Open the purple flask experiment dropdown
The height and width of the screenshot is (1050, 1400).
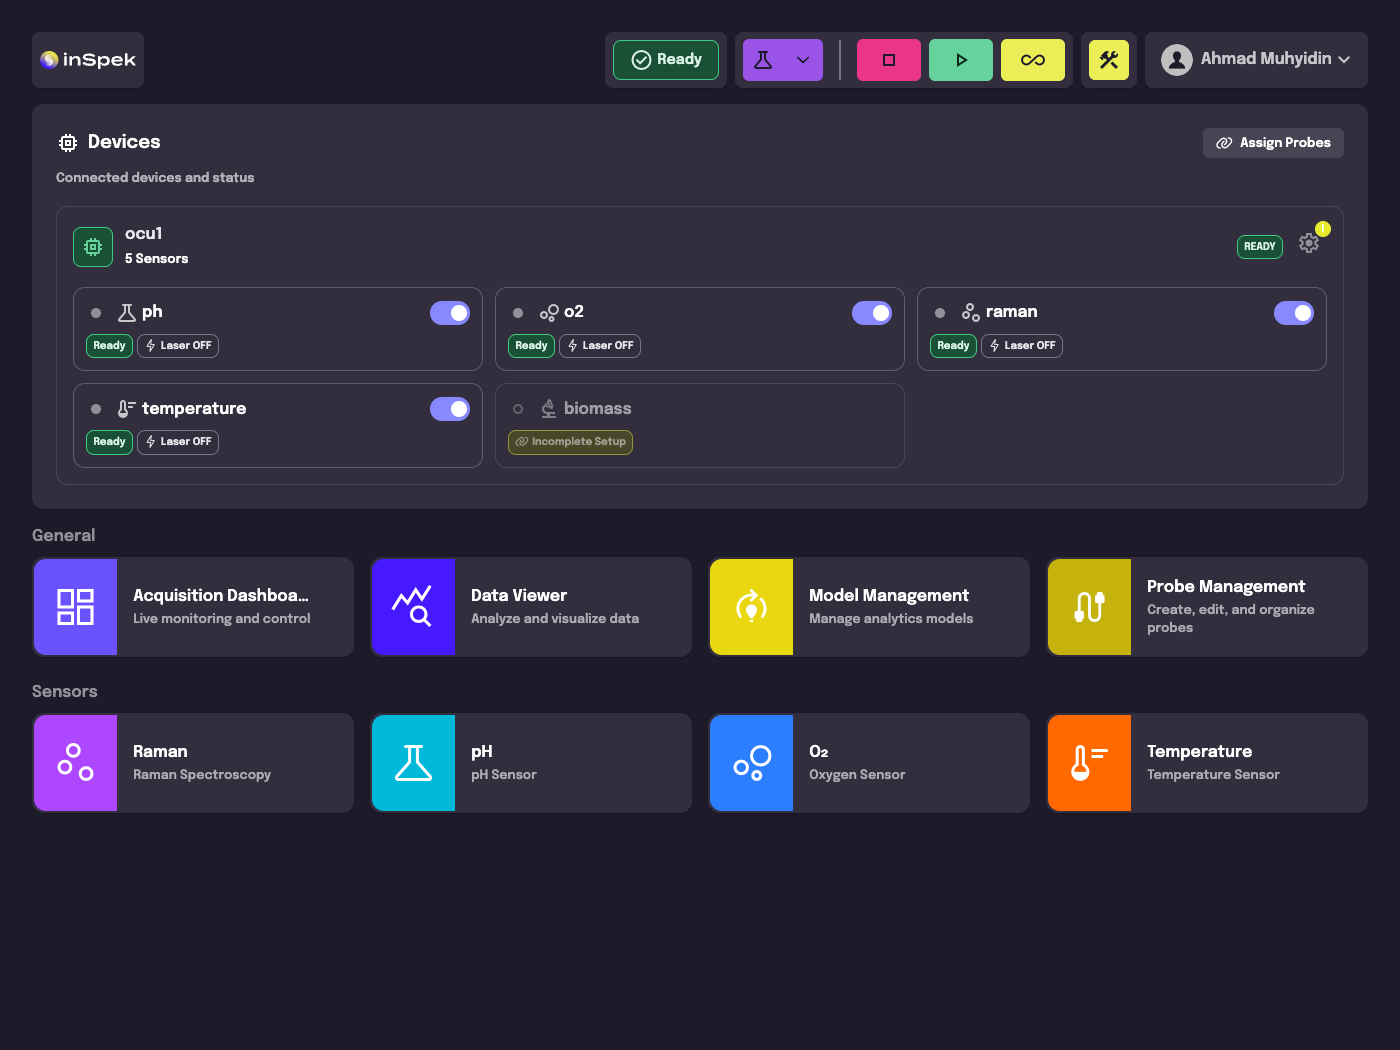click(783, 60)
